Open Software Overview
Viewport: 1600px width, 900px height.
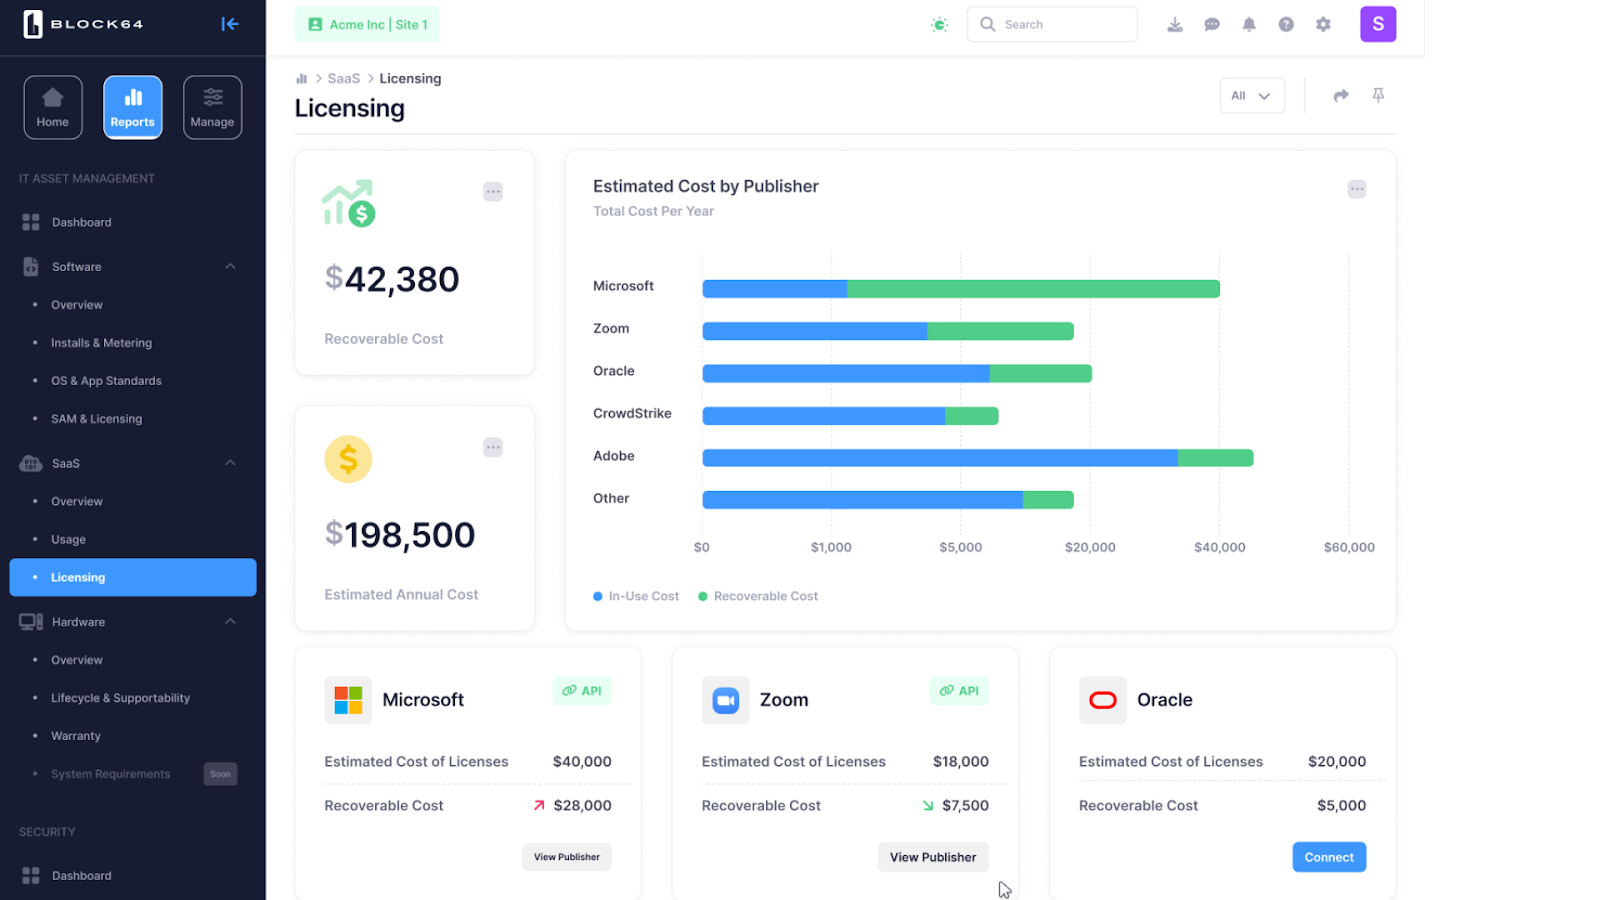[77, 305]
